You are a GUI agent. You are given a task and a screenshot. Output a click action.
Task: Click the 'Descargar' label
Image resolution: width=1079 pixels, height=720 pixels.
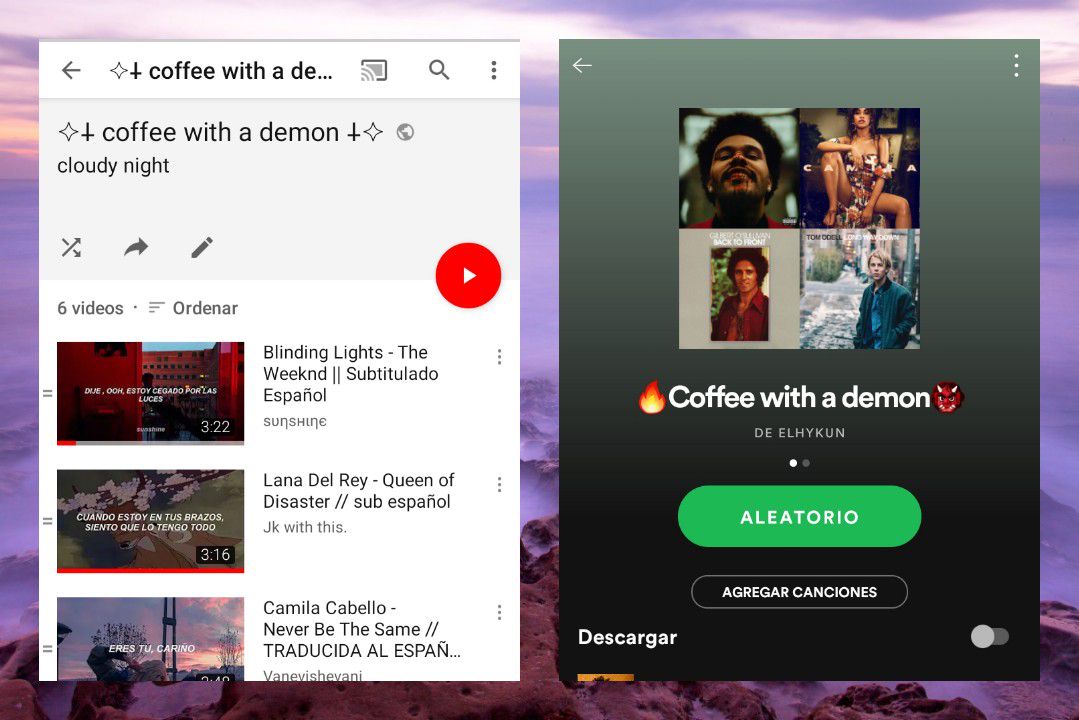pyautogui.click(x=628, y=637)
